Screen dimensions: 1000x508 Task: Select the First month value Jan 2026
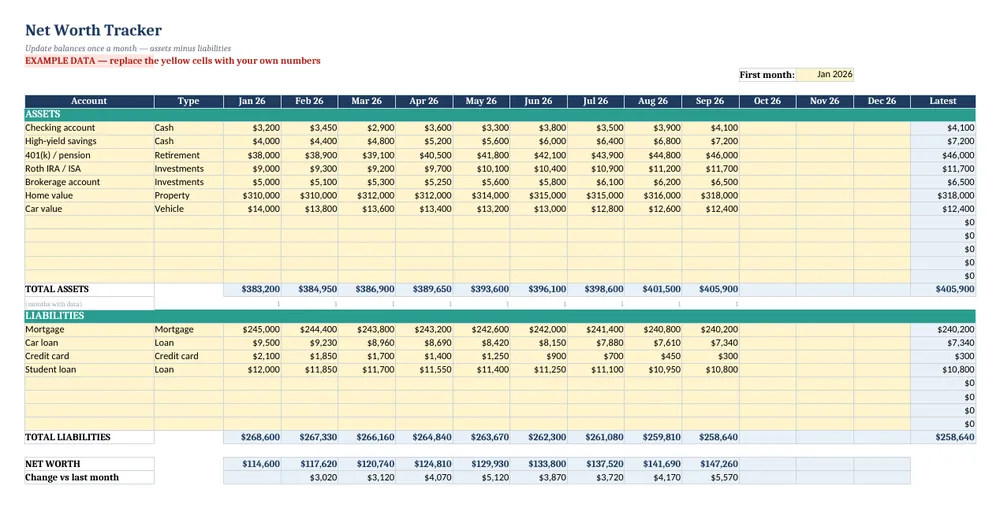pos(825,75)
